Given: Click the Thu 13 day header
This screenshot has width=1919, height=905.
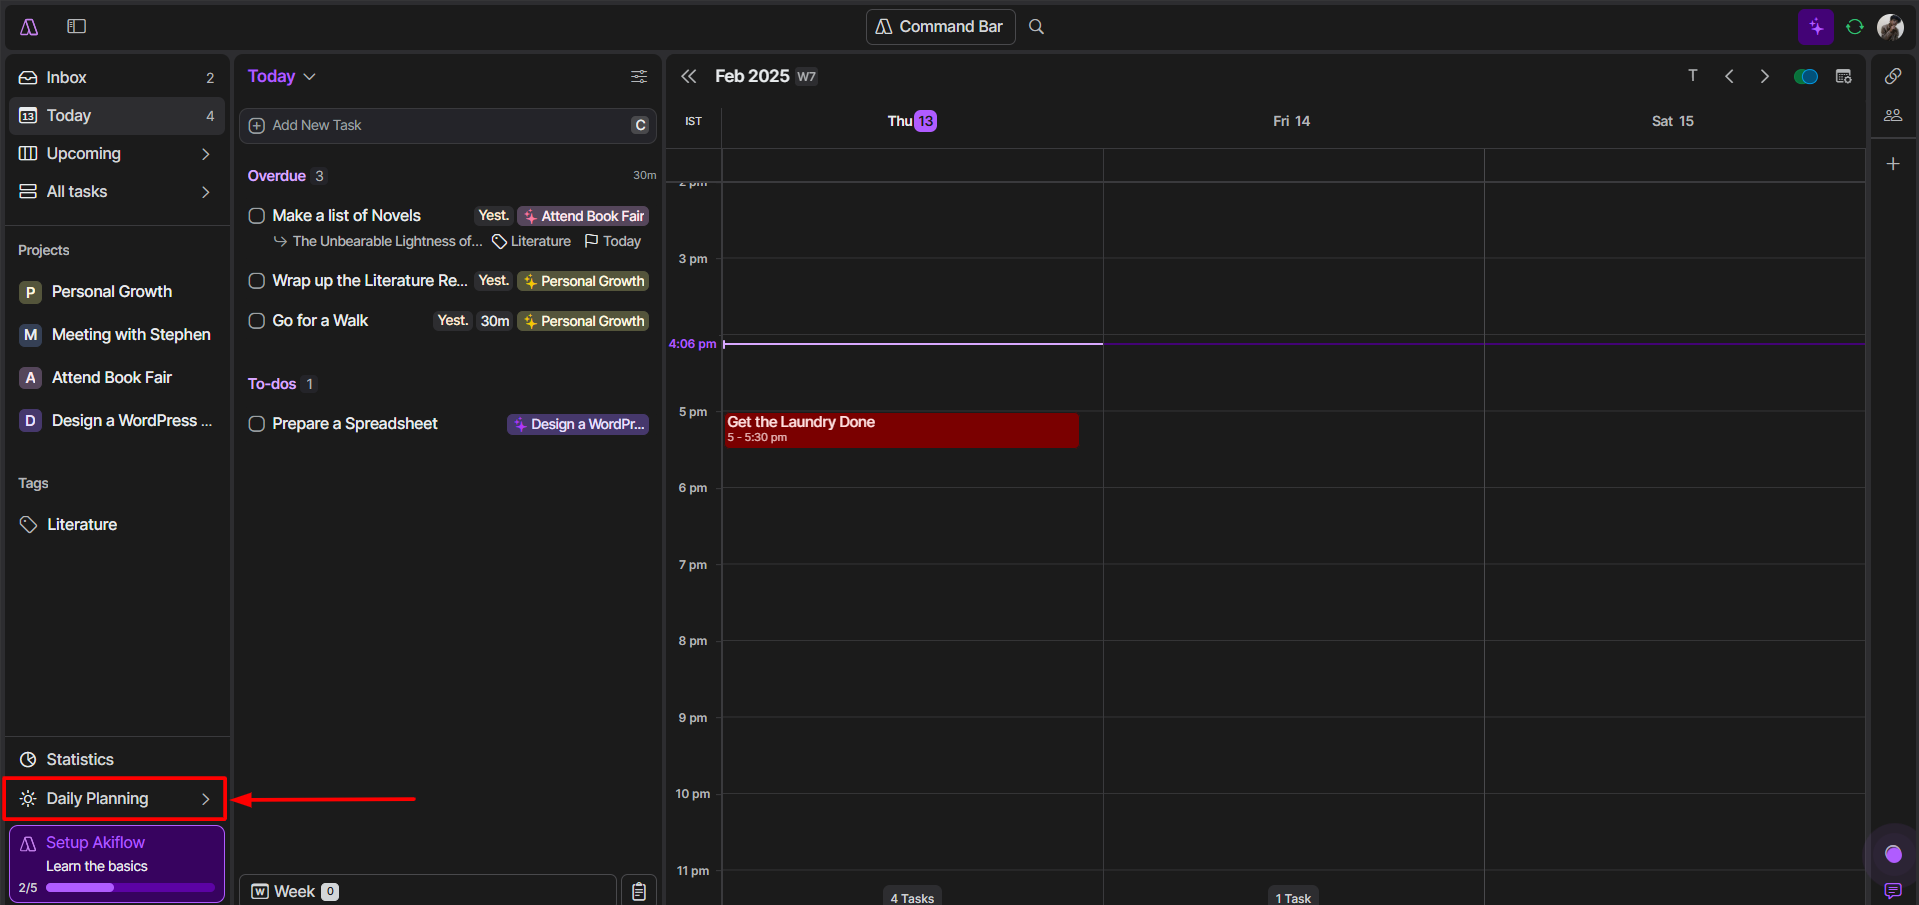Looking at the screenshot, I should (x=912, y=121).
